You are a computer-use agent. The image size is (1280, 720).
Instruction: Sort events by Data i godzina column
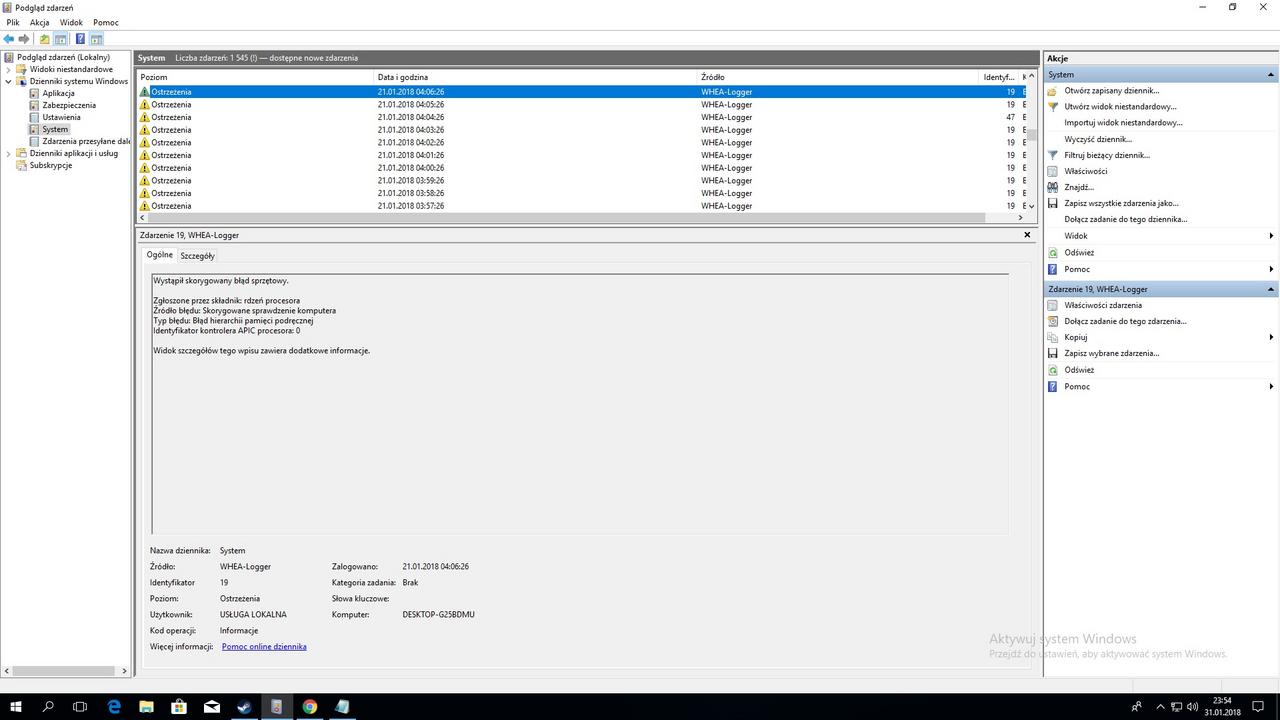point(535,77)
